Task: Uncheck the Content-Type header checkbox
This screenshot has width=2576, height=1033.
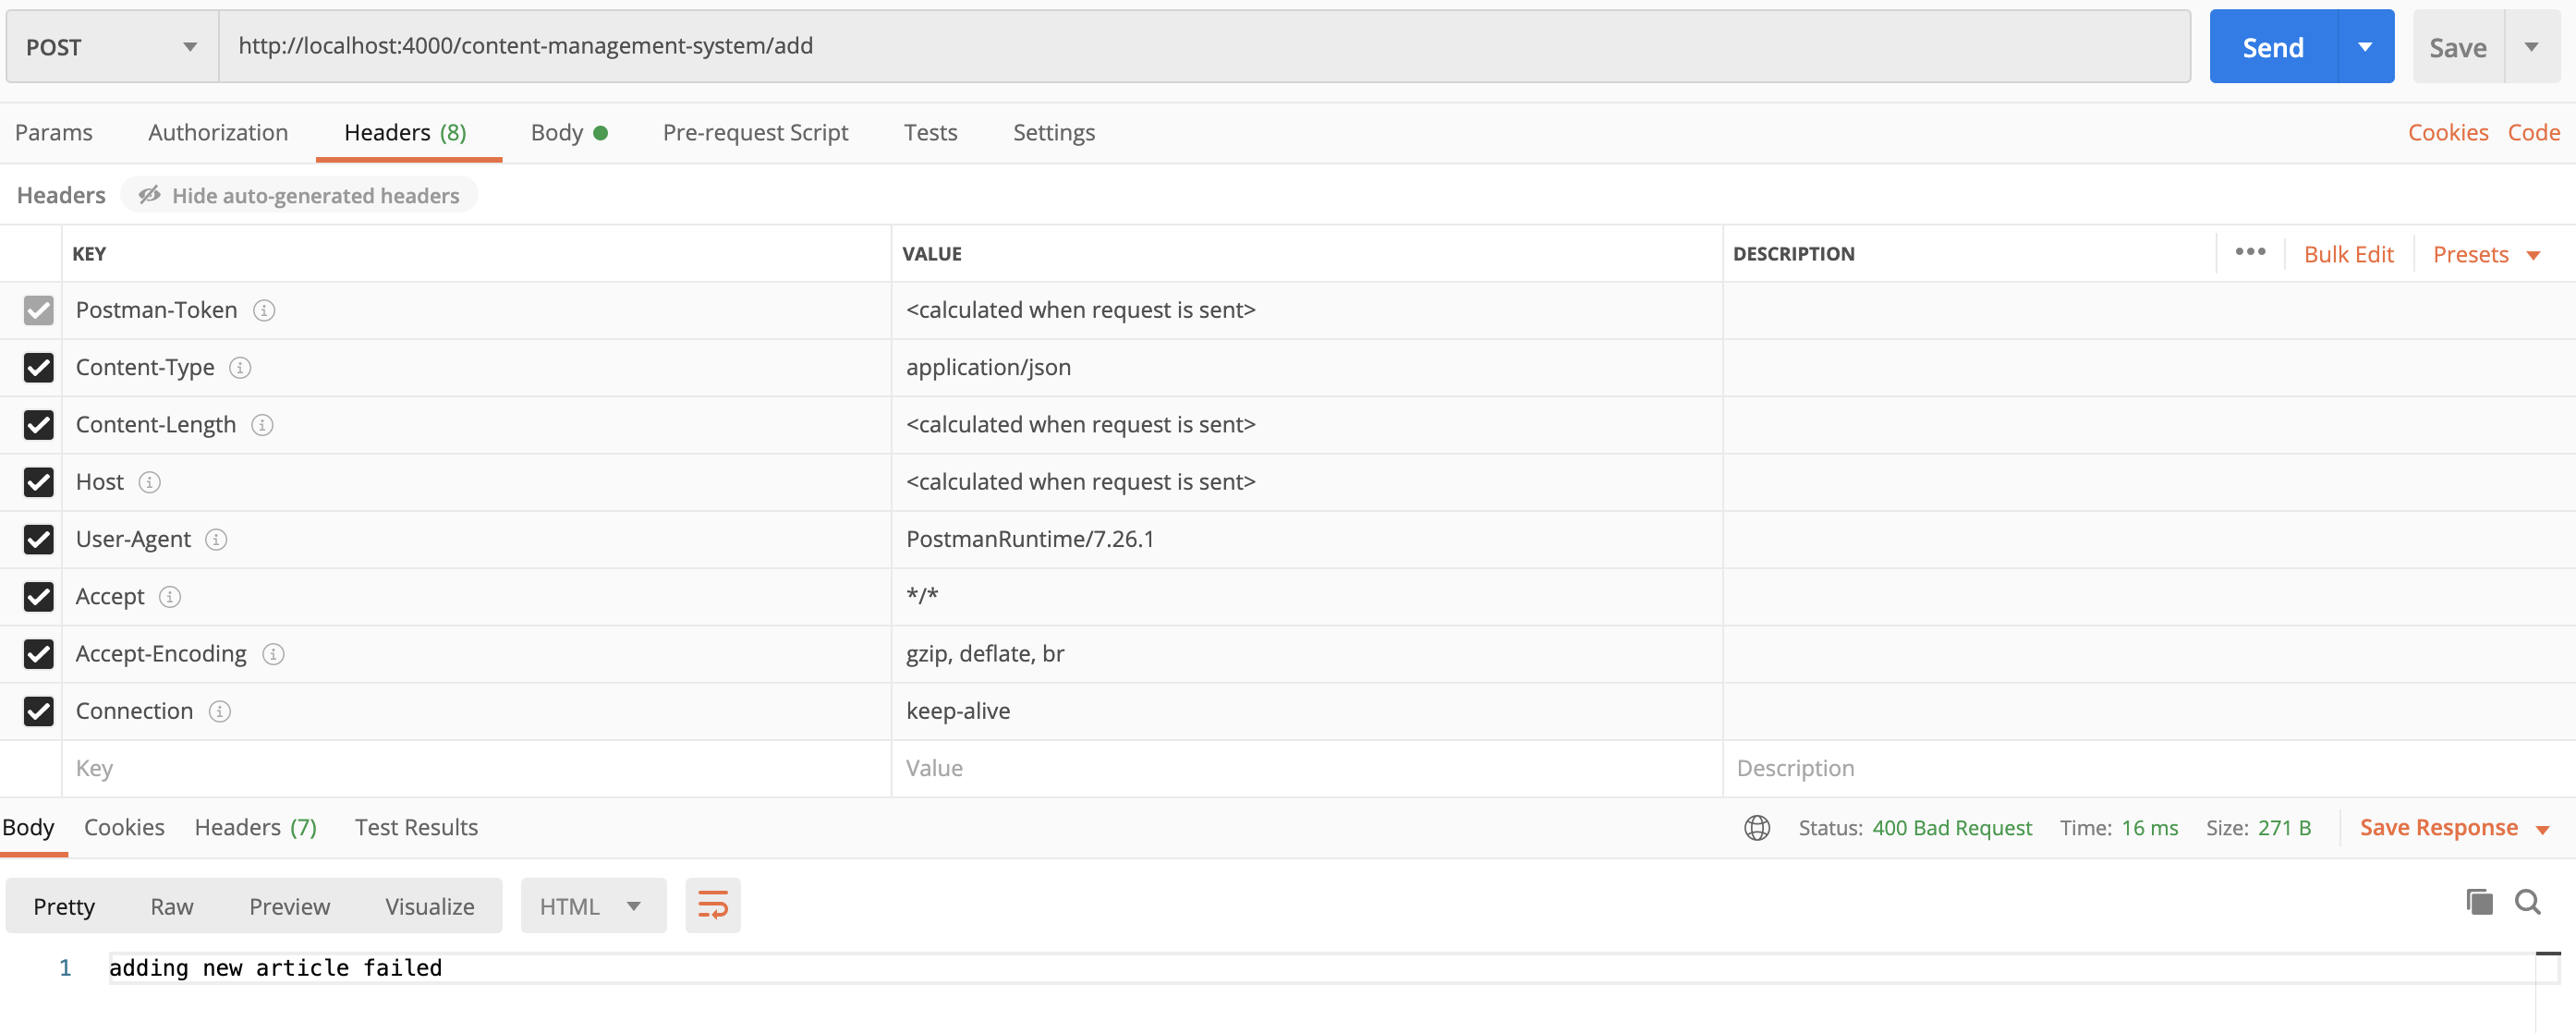Action: click(x=38, y=368)
